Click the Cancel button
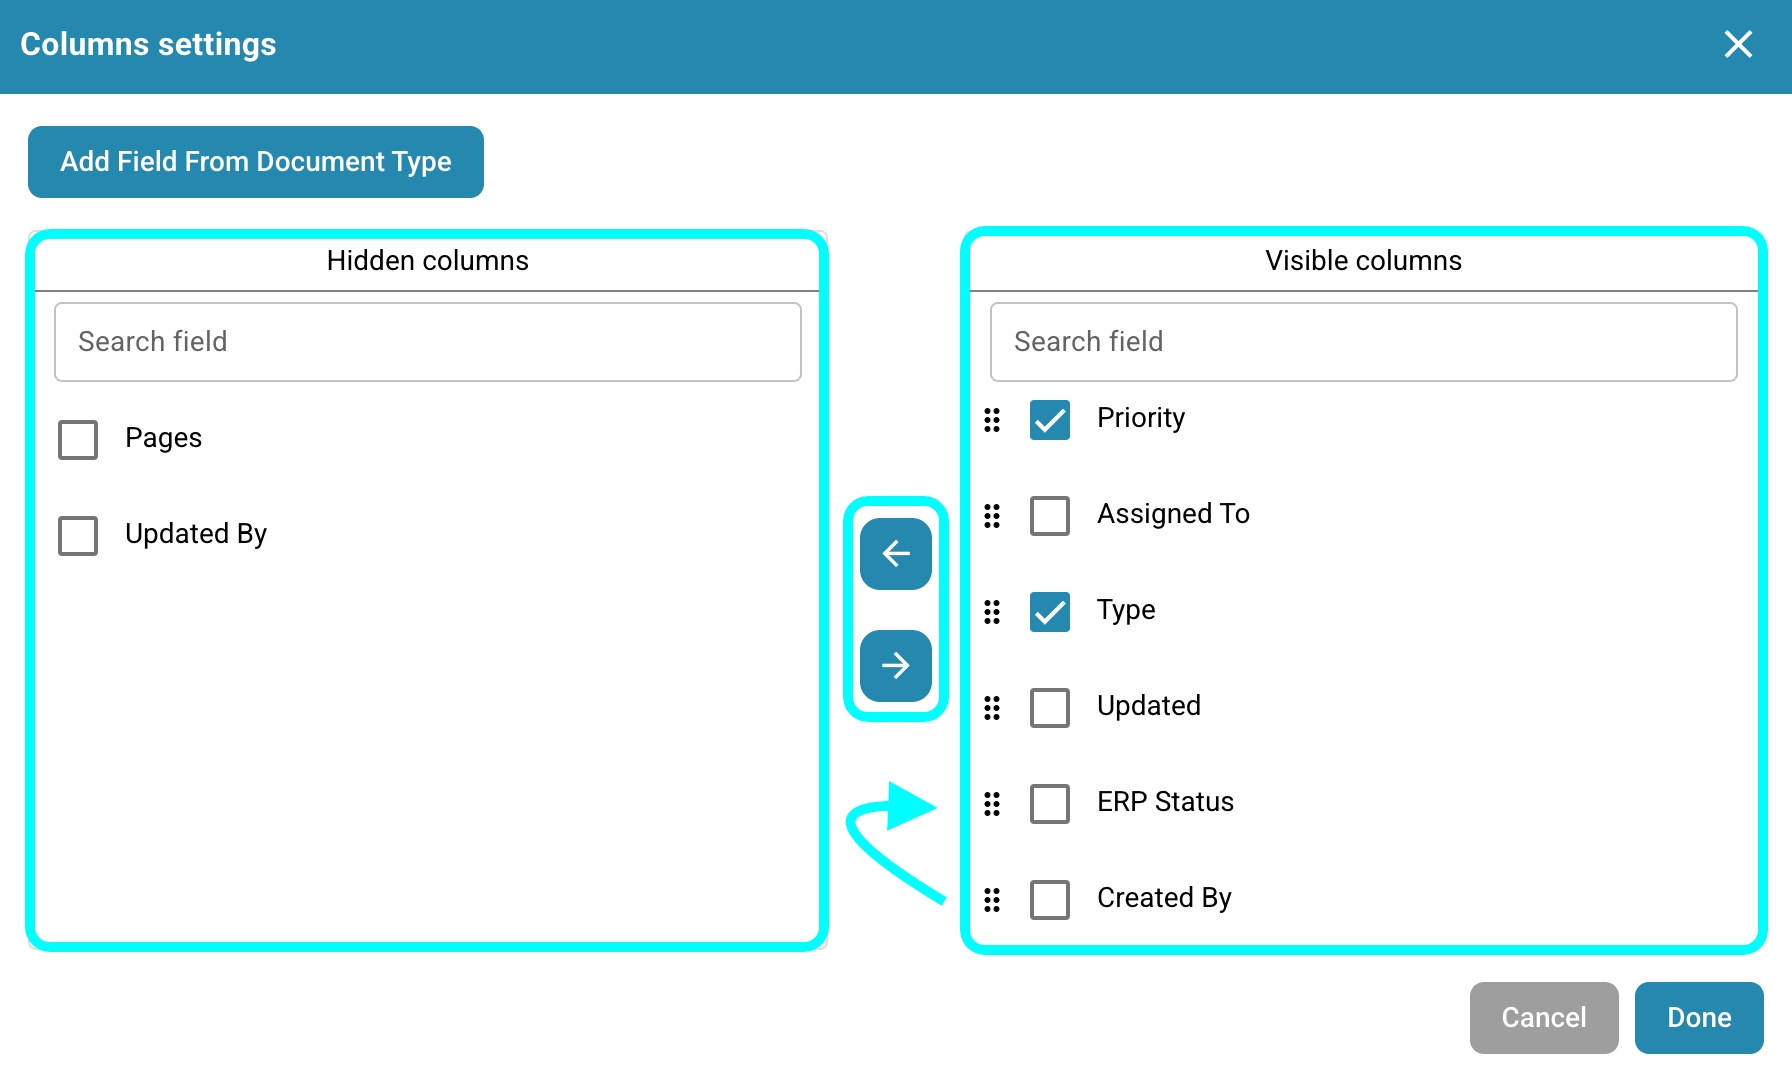This screenshot has width=1792, height=1082. [1543, 1017]
